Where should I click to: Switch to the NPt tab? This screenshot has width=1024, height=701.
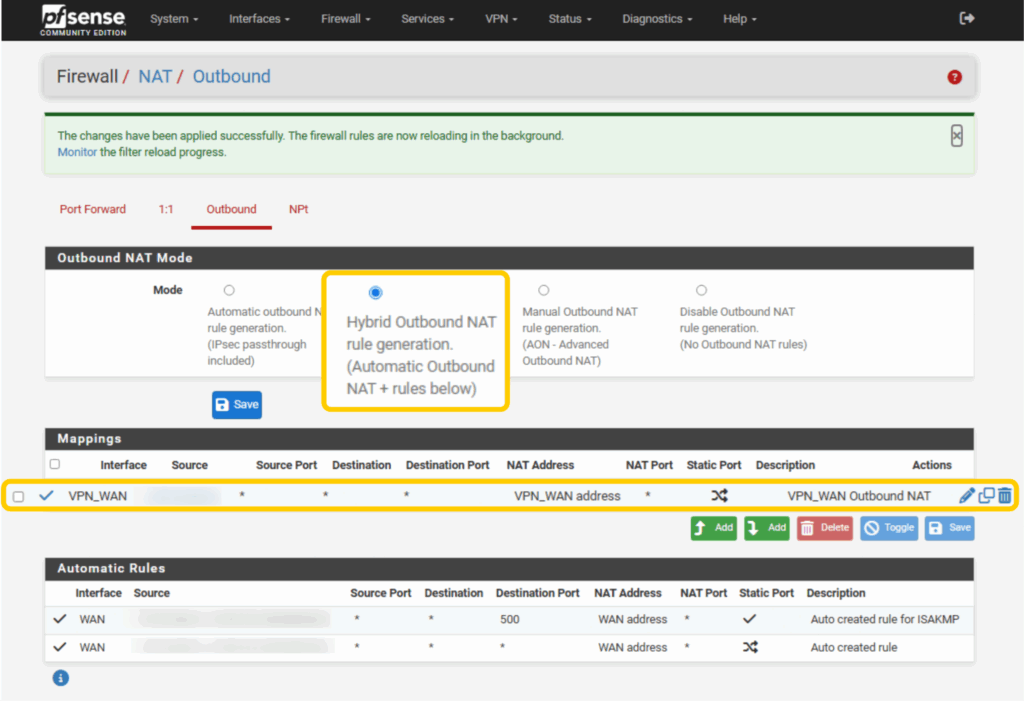coord(298,209)
